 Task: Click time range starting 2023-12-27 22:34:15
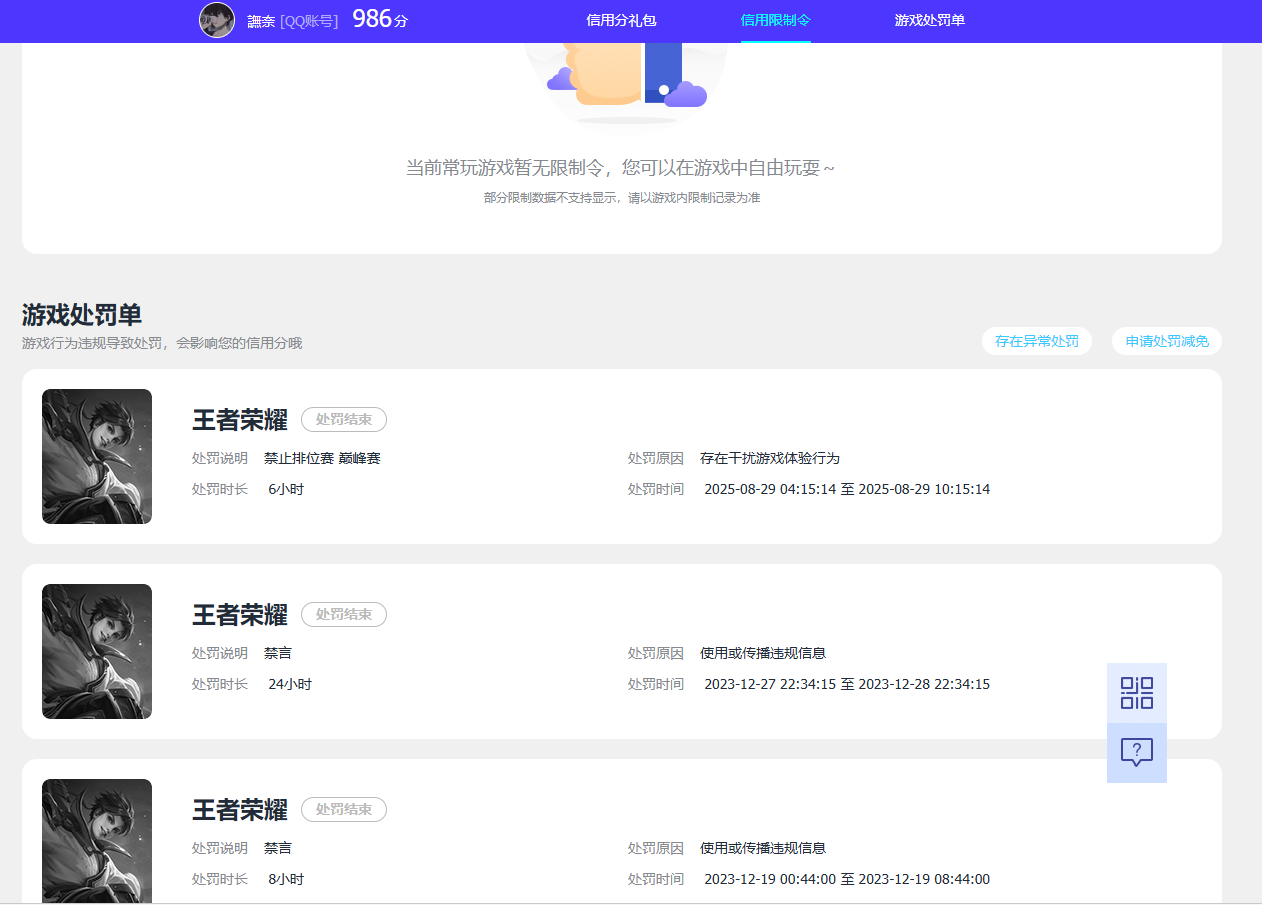[x=847, y=684]
